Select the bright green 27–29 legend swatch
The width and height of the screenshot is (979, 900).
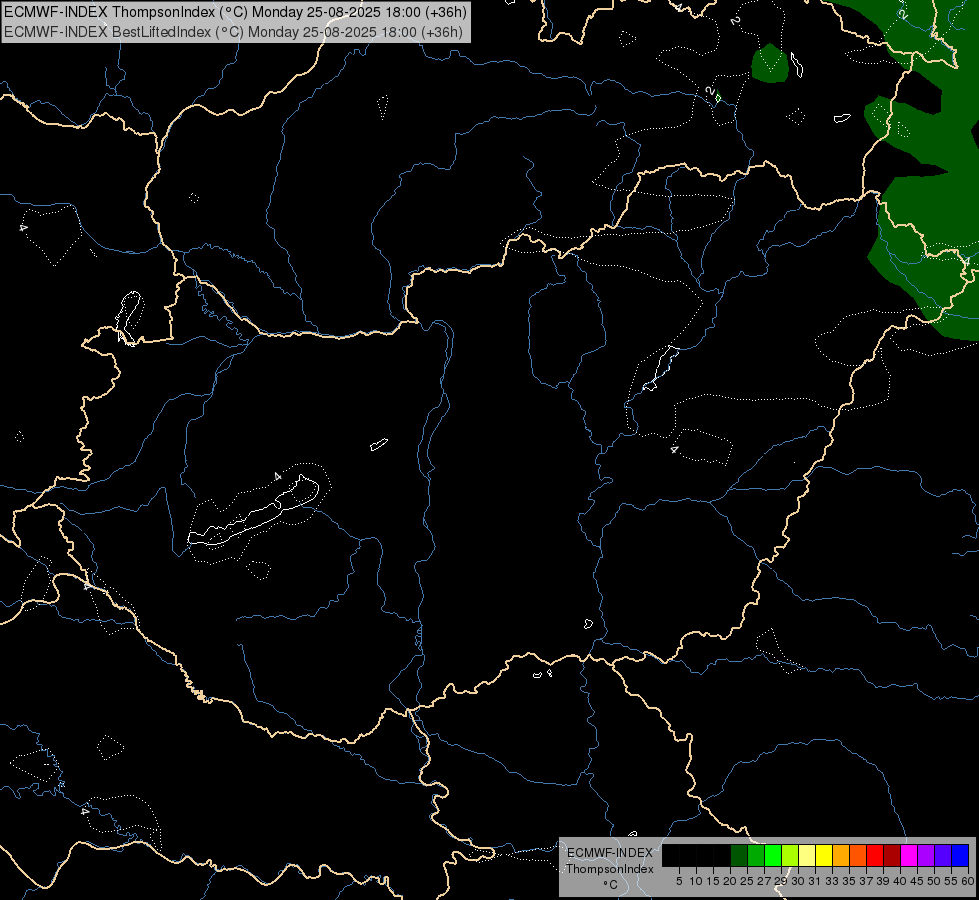pos(773,855)
